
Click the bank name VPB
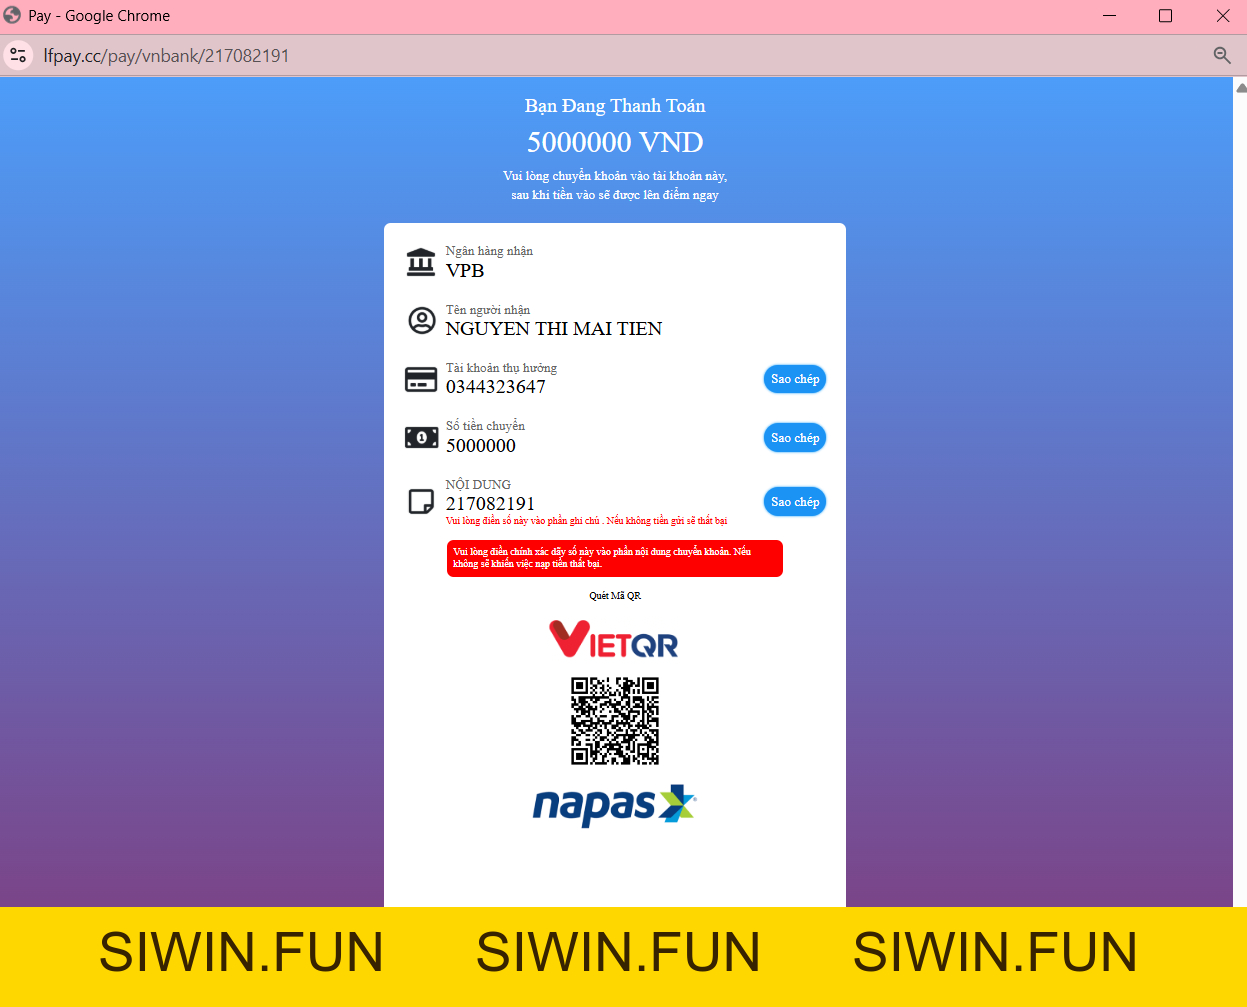(465, 271)
